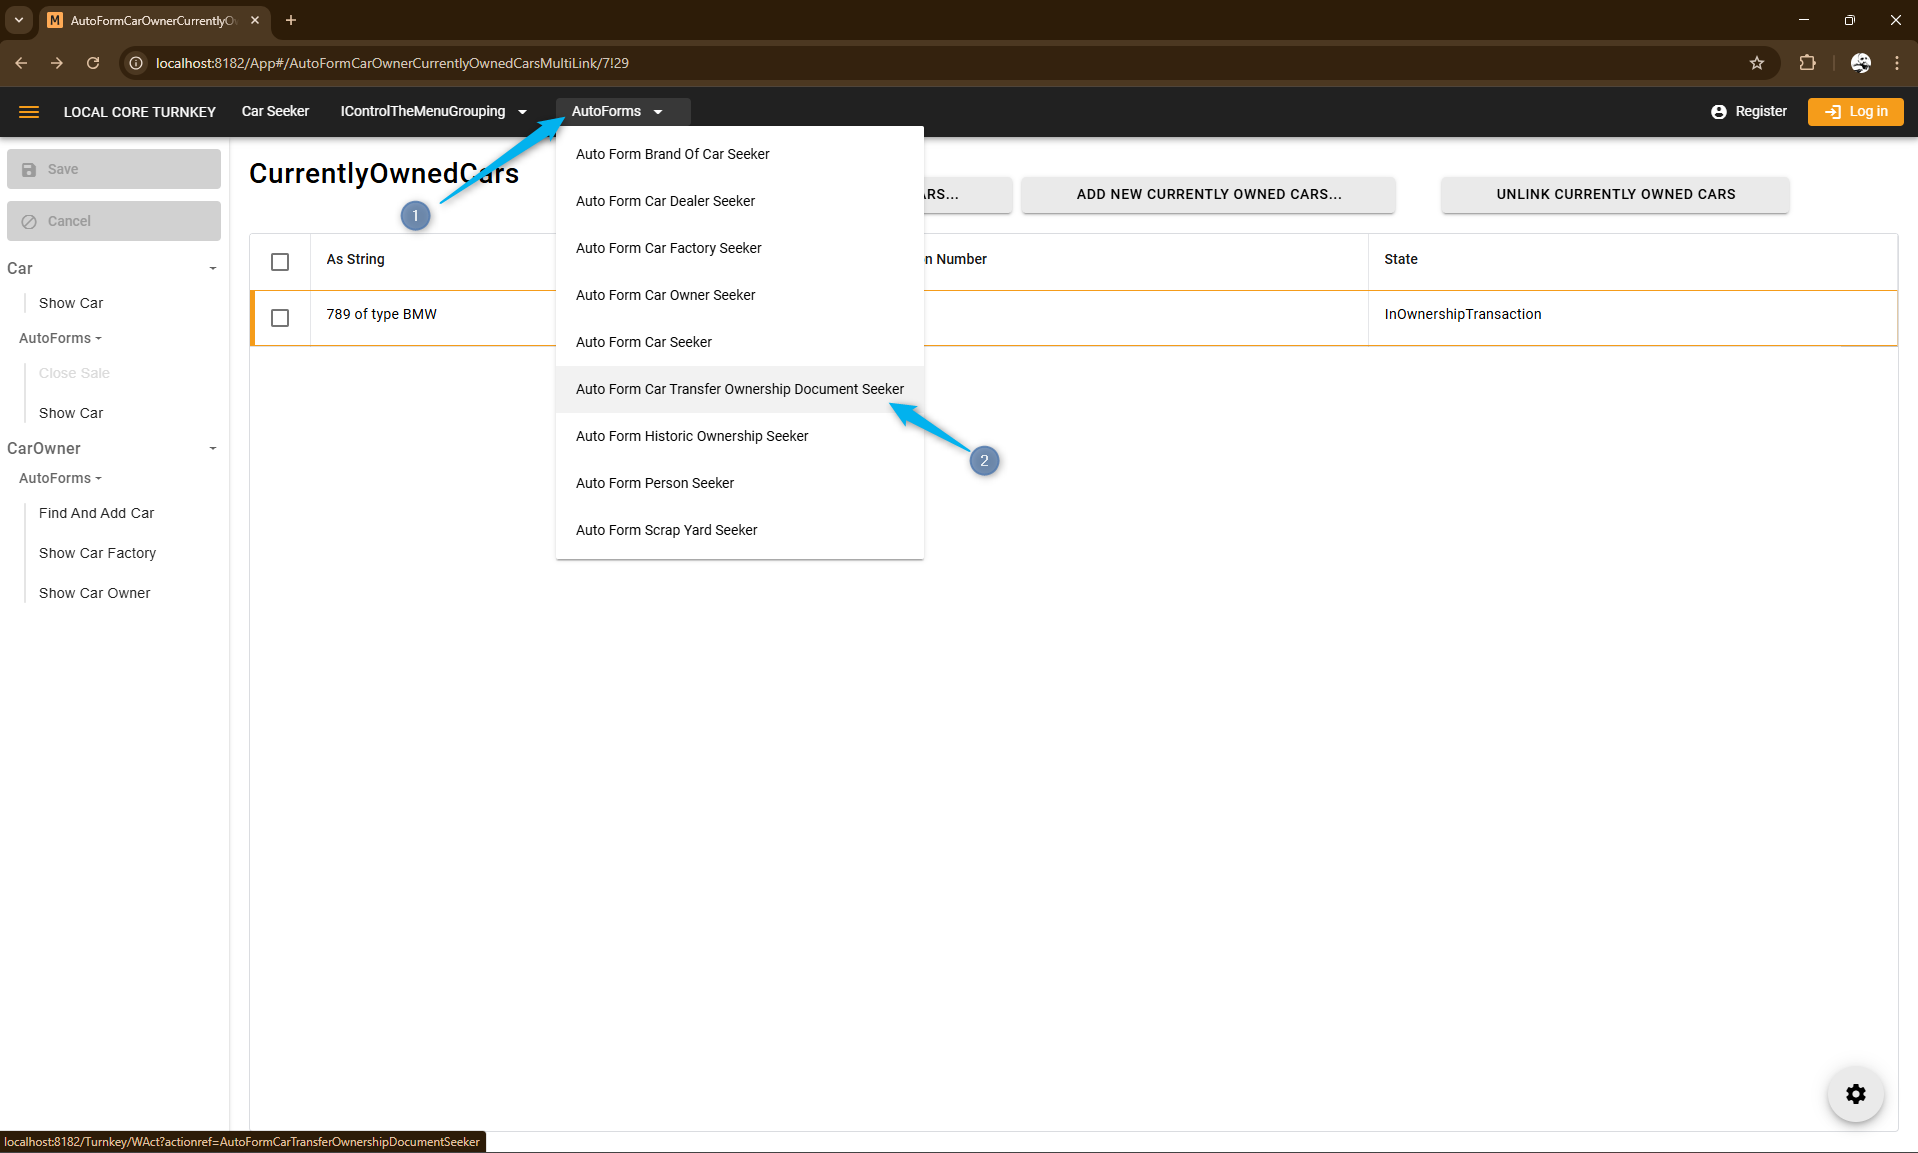View site information icon in address bar
The width and height of the screenshot is (1918, 1153).
[x=137, y=63]
